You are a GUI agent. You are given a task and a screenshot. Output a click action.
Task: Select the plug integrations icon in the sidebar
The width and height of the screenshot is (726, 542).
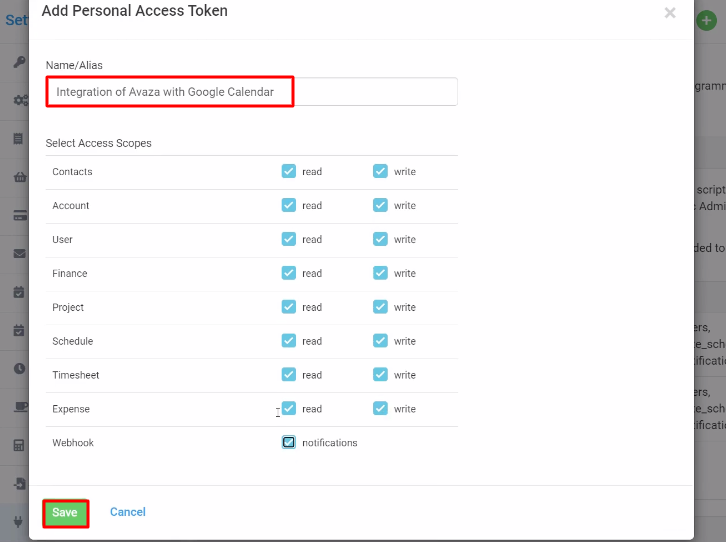[18, 522]
